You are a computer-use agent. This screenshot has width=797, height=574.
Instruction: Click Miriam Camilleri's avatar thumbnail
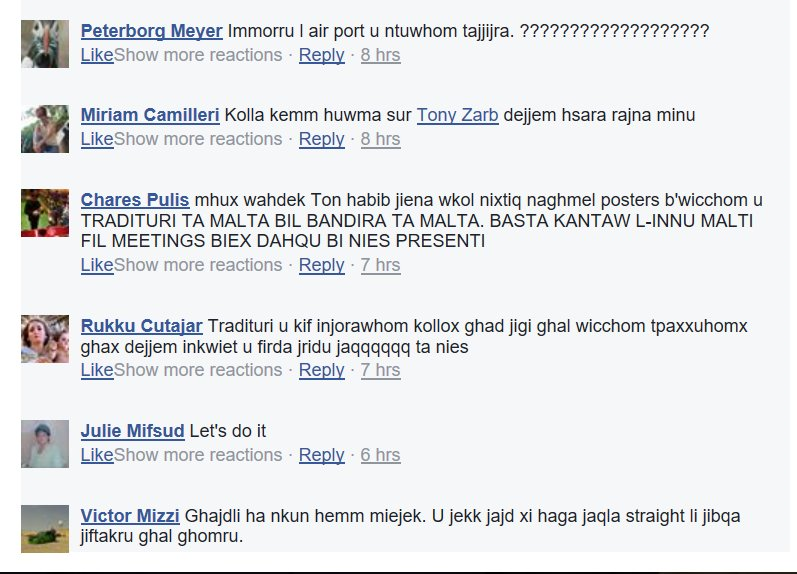point(45,129)
